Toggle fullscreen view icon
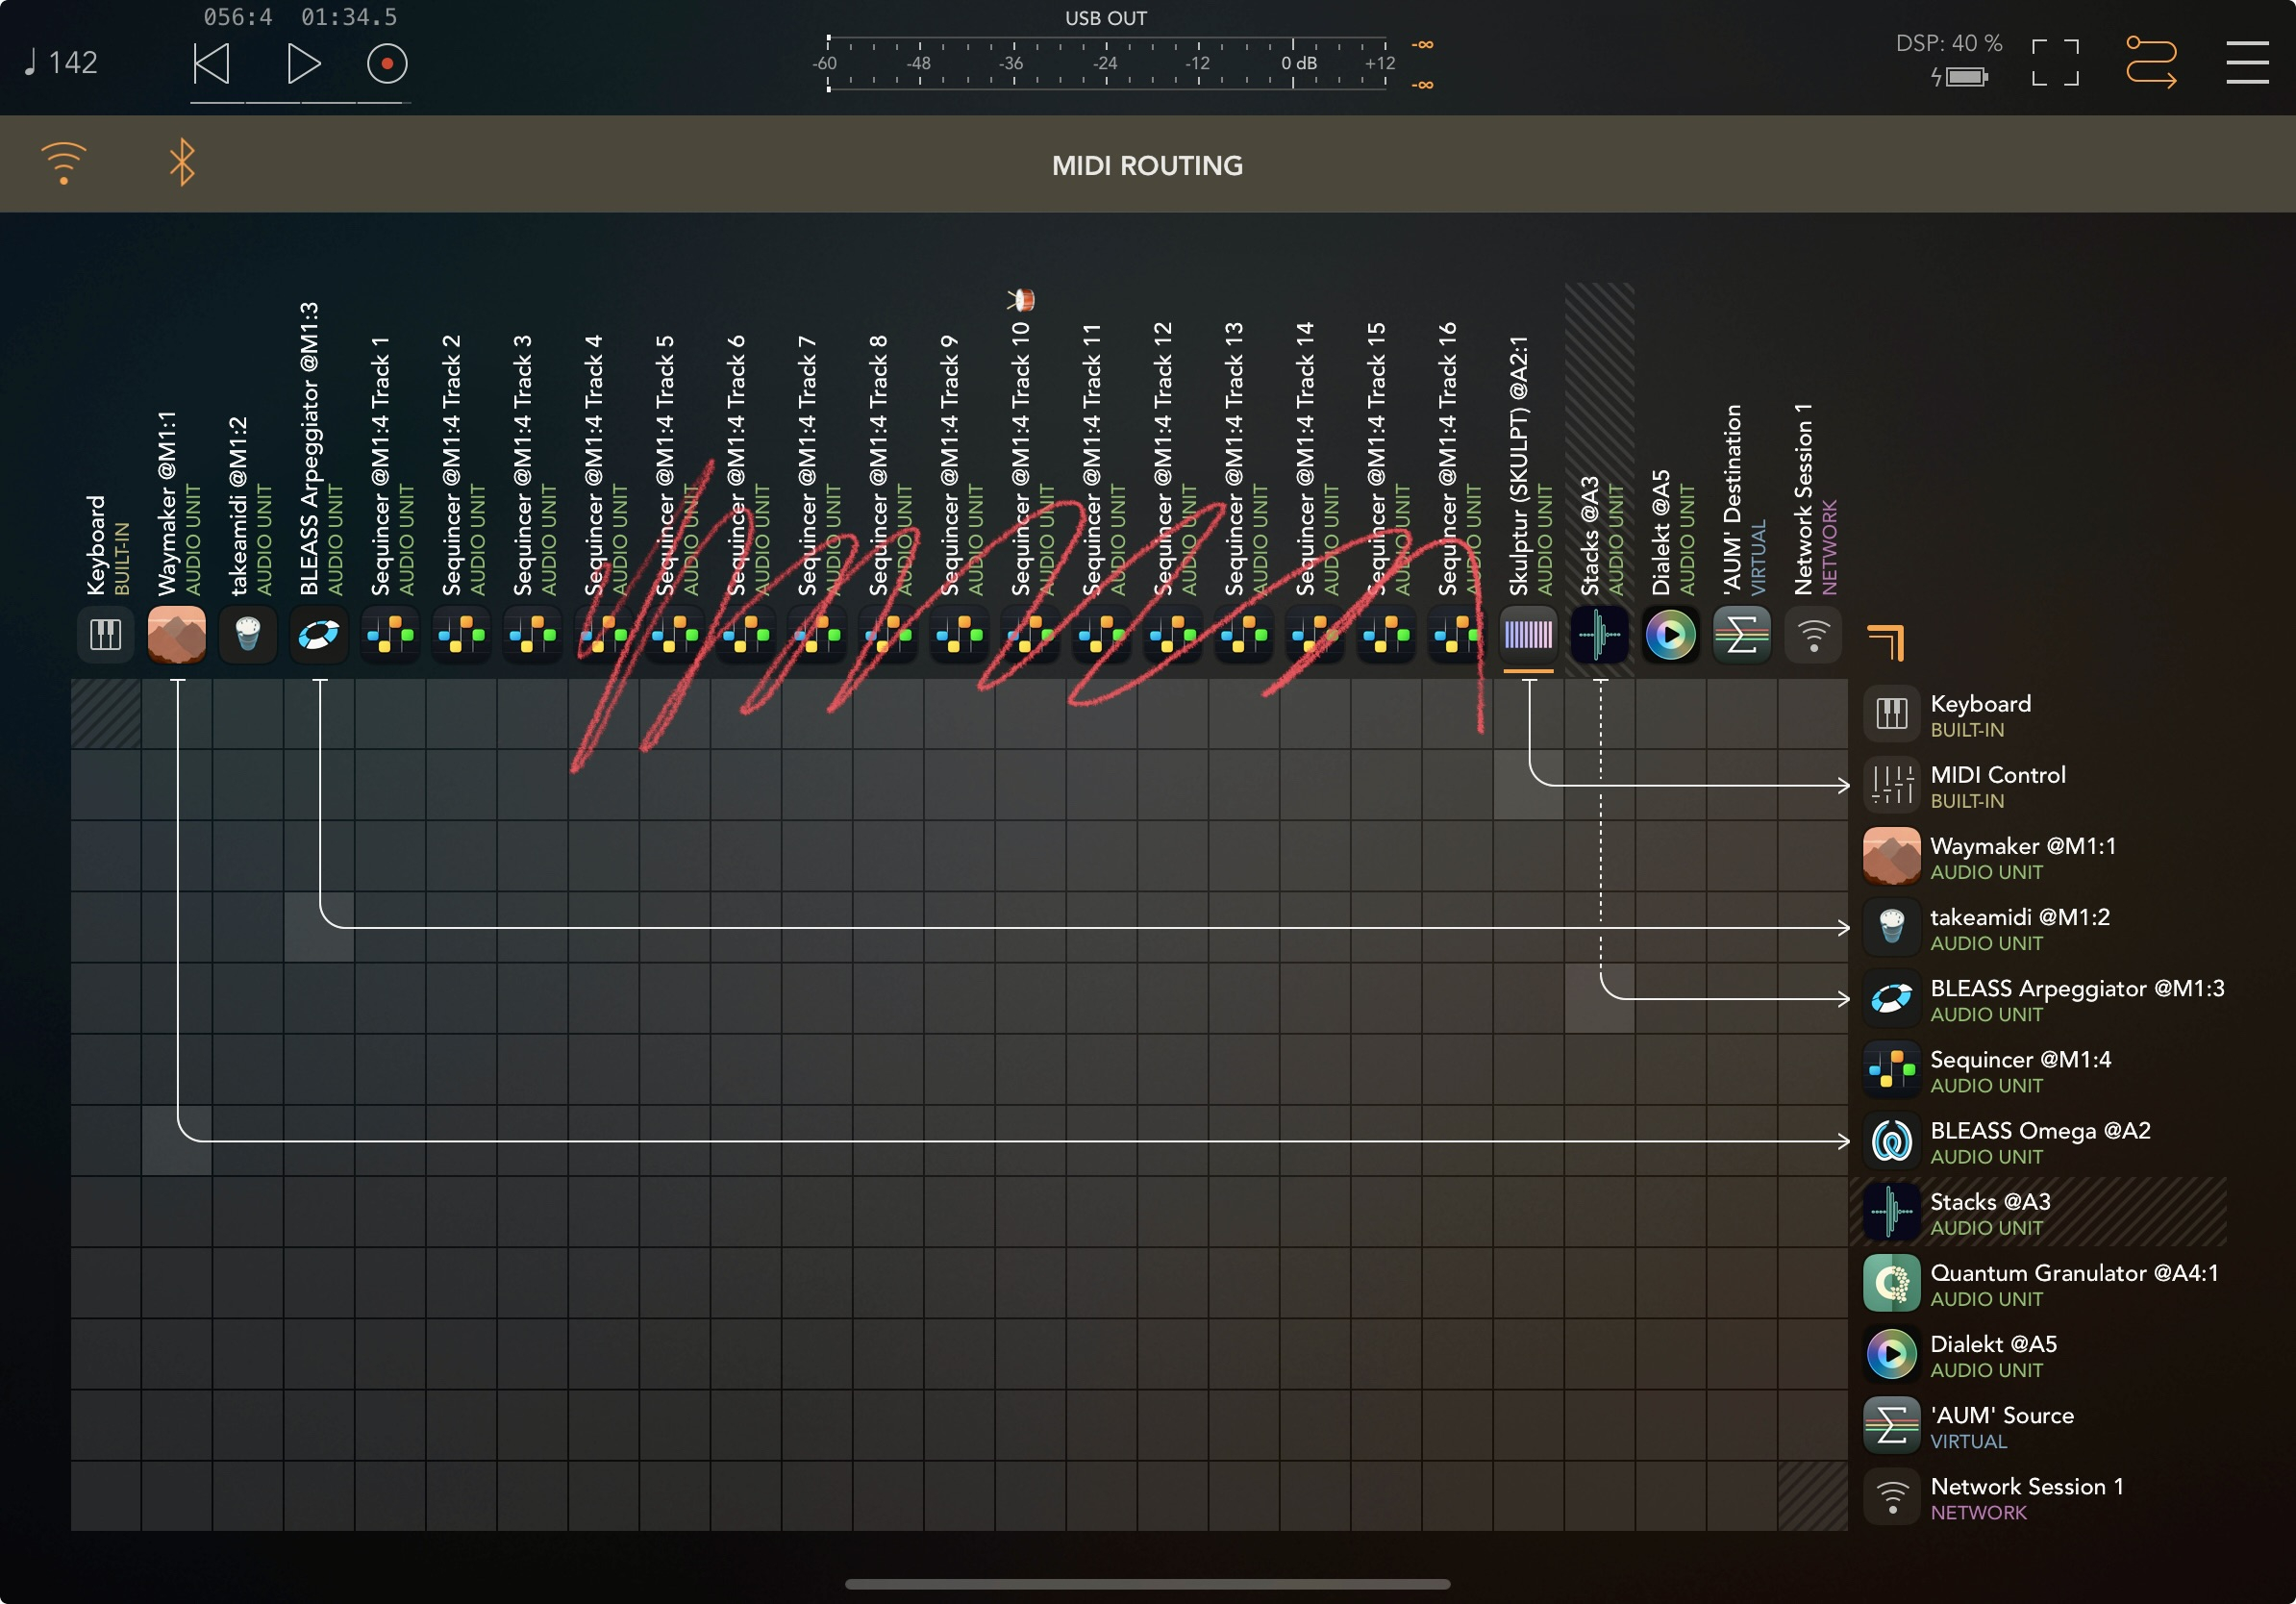The height and width of the screenshot is (1604, 2296). [x=2055, y=62]
